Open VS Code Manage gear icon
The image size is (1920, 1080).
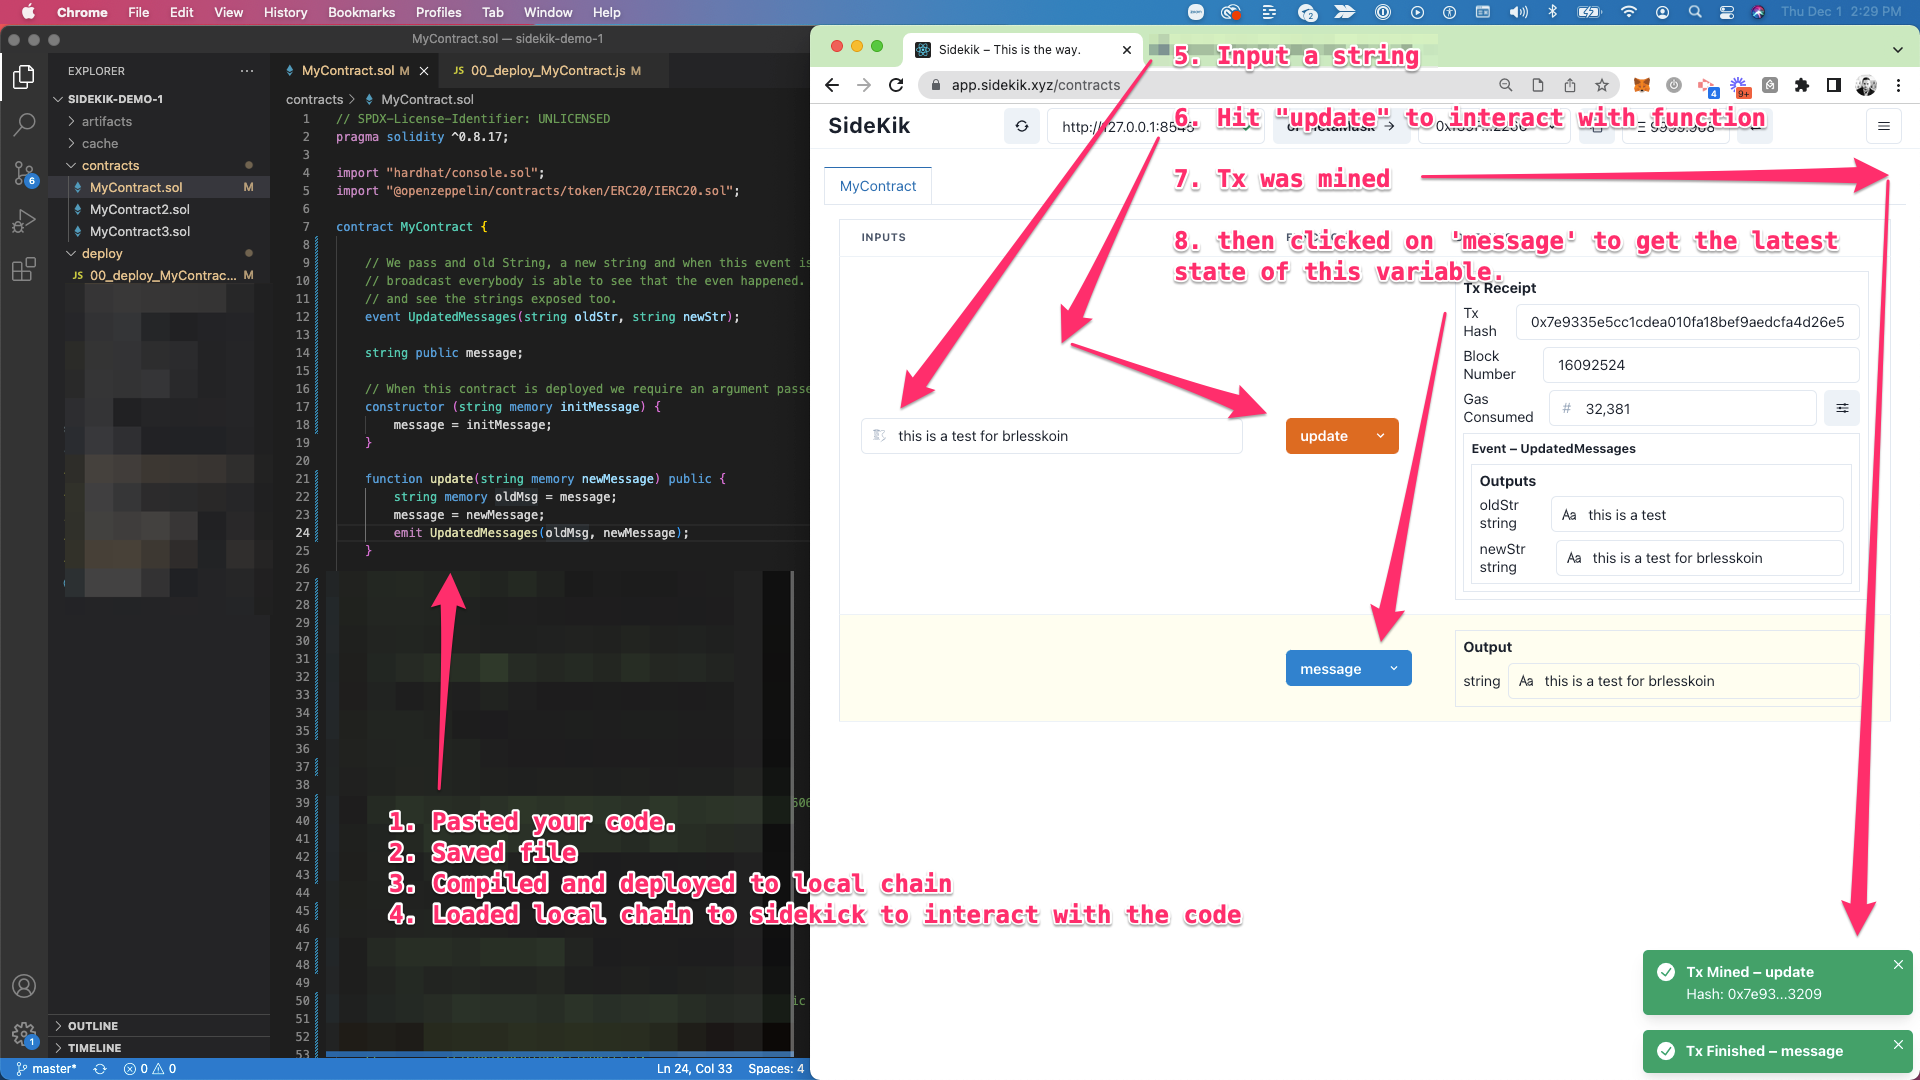click(24, 1034)
